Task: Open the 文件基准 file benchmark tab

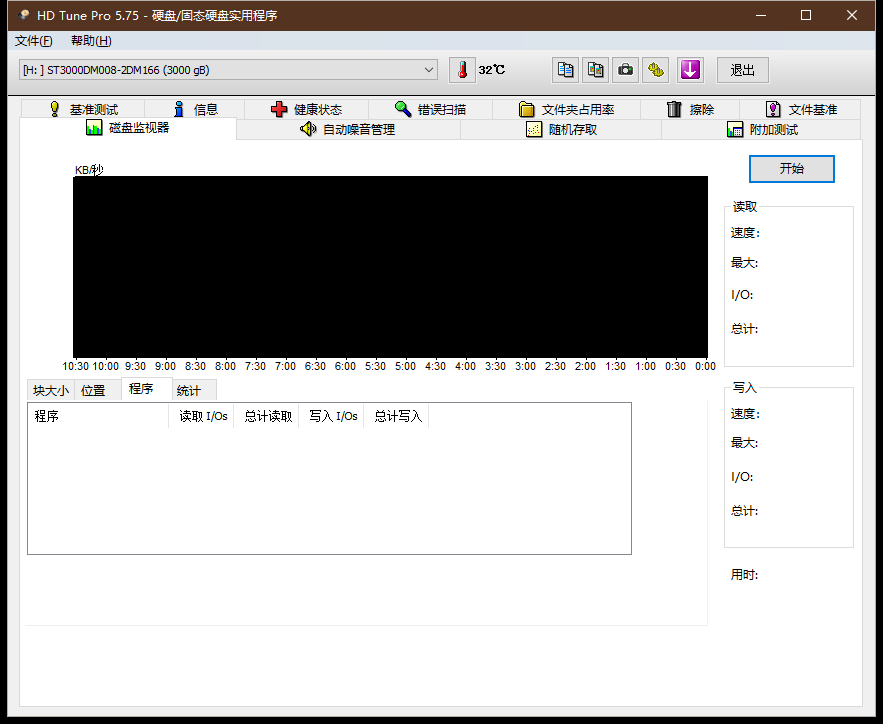Action: pos(800,109)
